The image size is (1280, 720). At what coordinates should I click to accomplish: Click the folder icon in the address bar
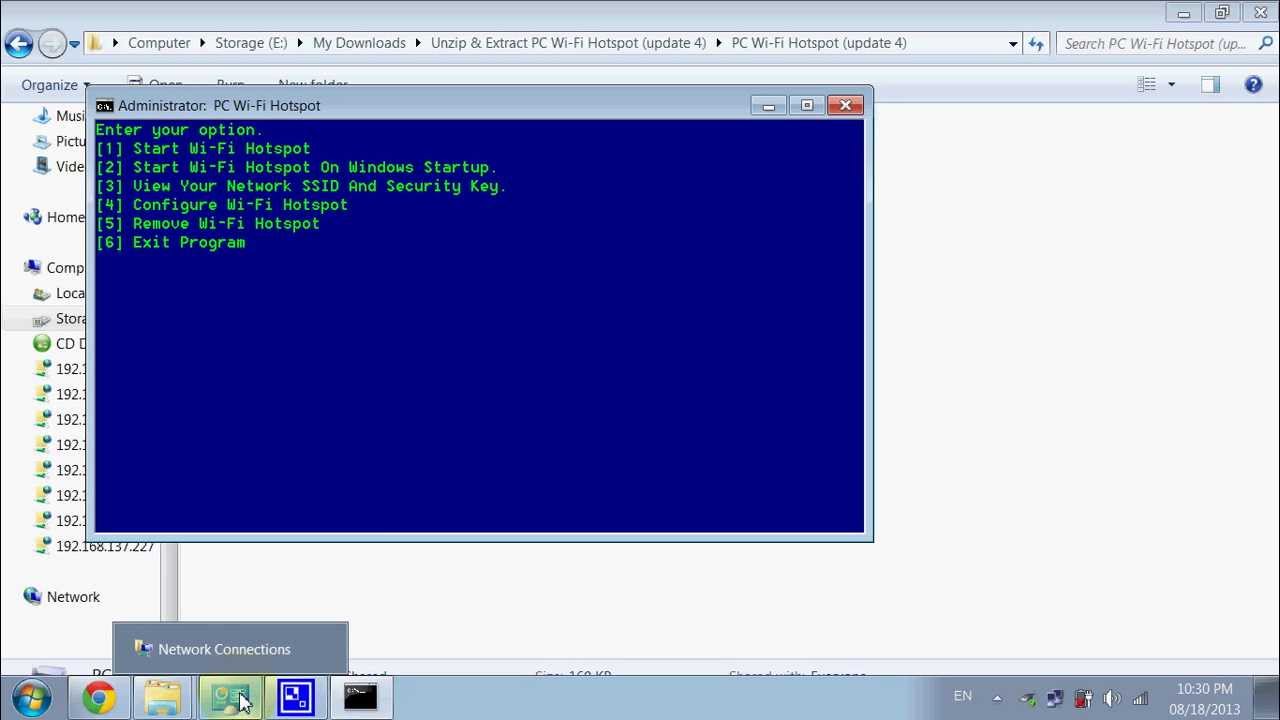pyautogui.click(x=95, y=43)
